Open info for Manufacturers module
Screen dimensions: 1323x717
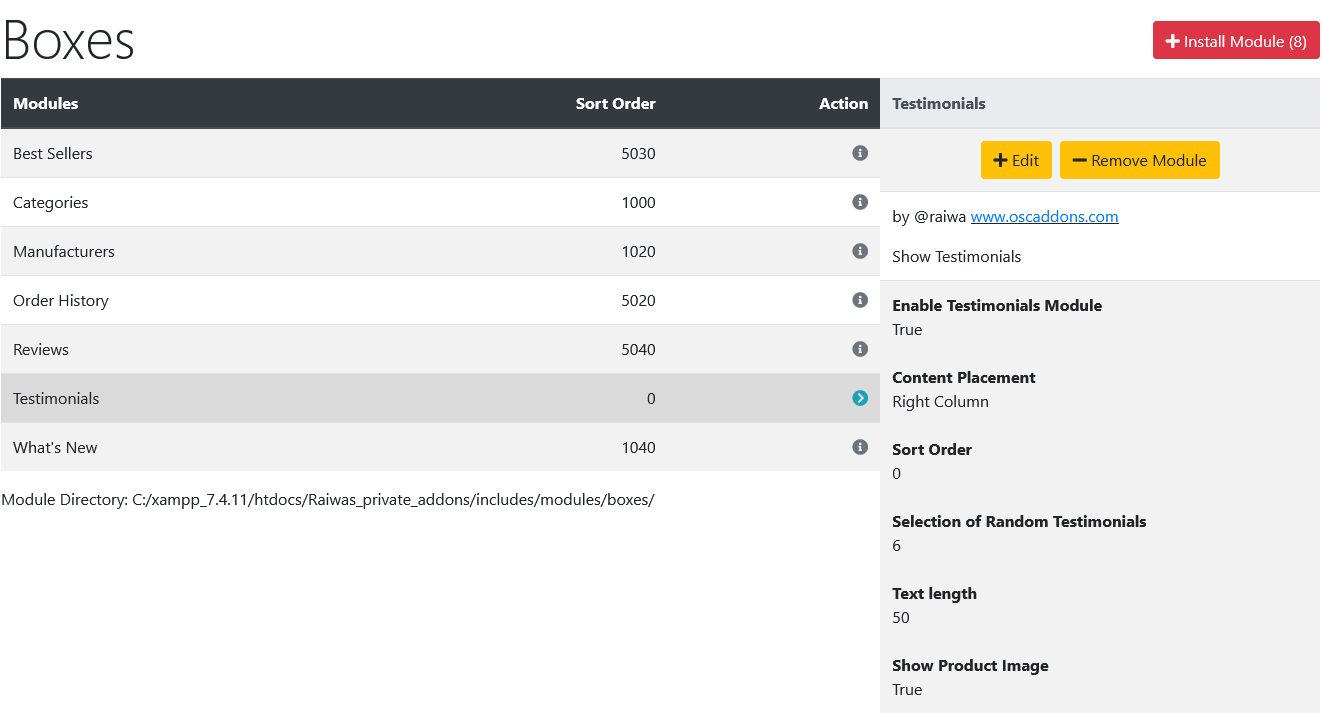click(x=860, y=251)
